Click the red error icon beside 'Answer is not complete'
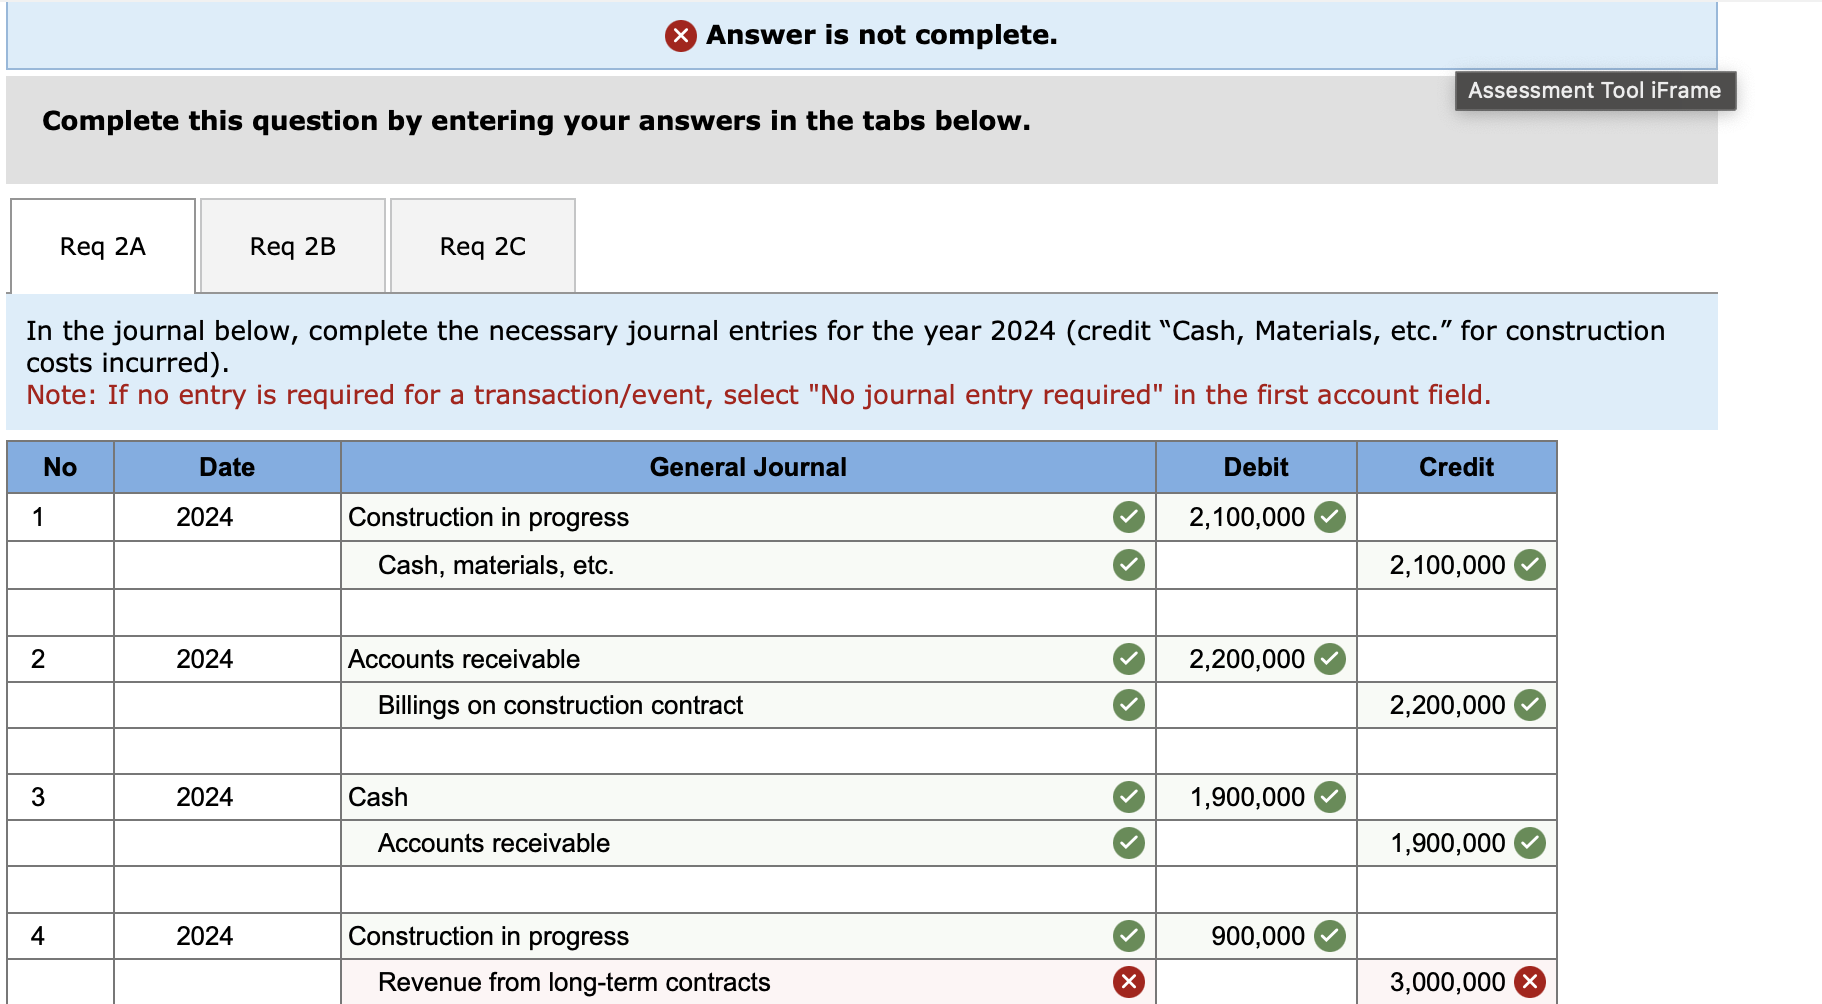Image resolution: width=1822 pixels, height=1004 pixels. pos(681,36)
